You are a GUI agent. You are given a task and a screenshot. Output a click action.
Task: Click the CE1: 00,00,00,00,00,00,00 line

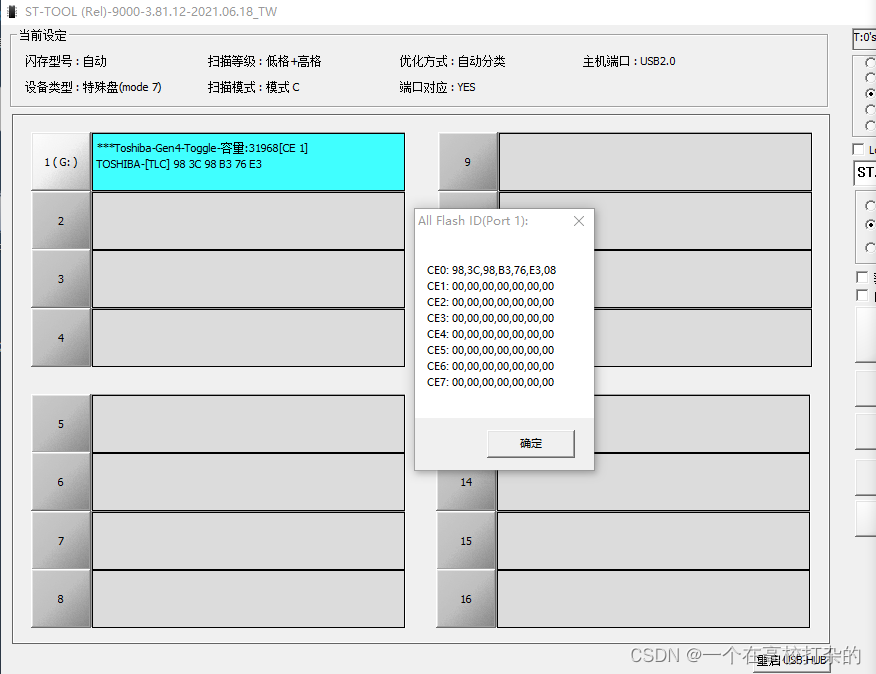pos(490,286)
